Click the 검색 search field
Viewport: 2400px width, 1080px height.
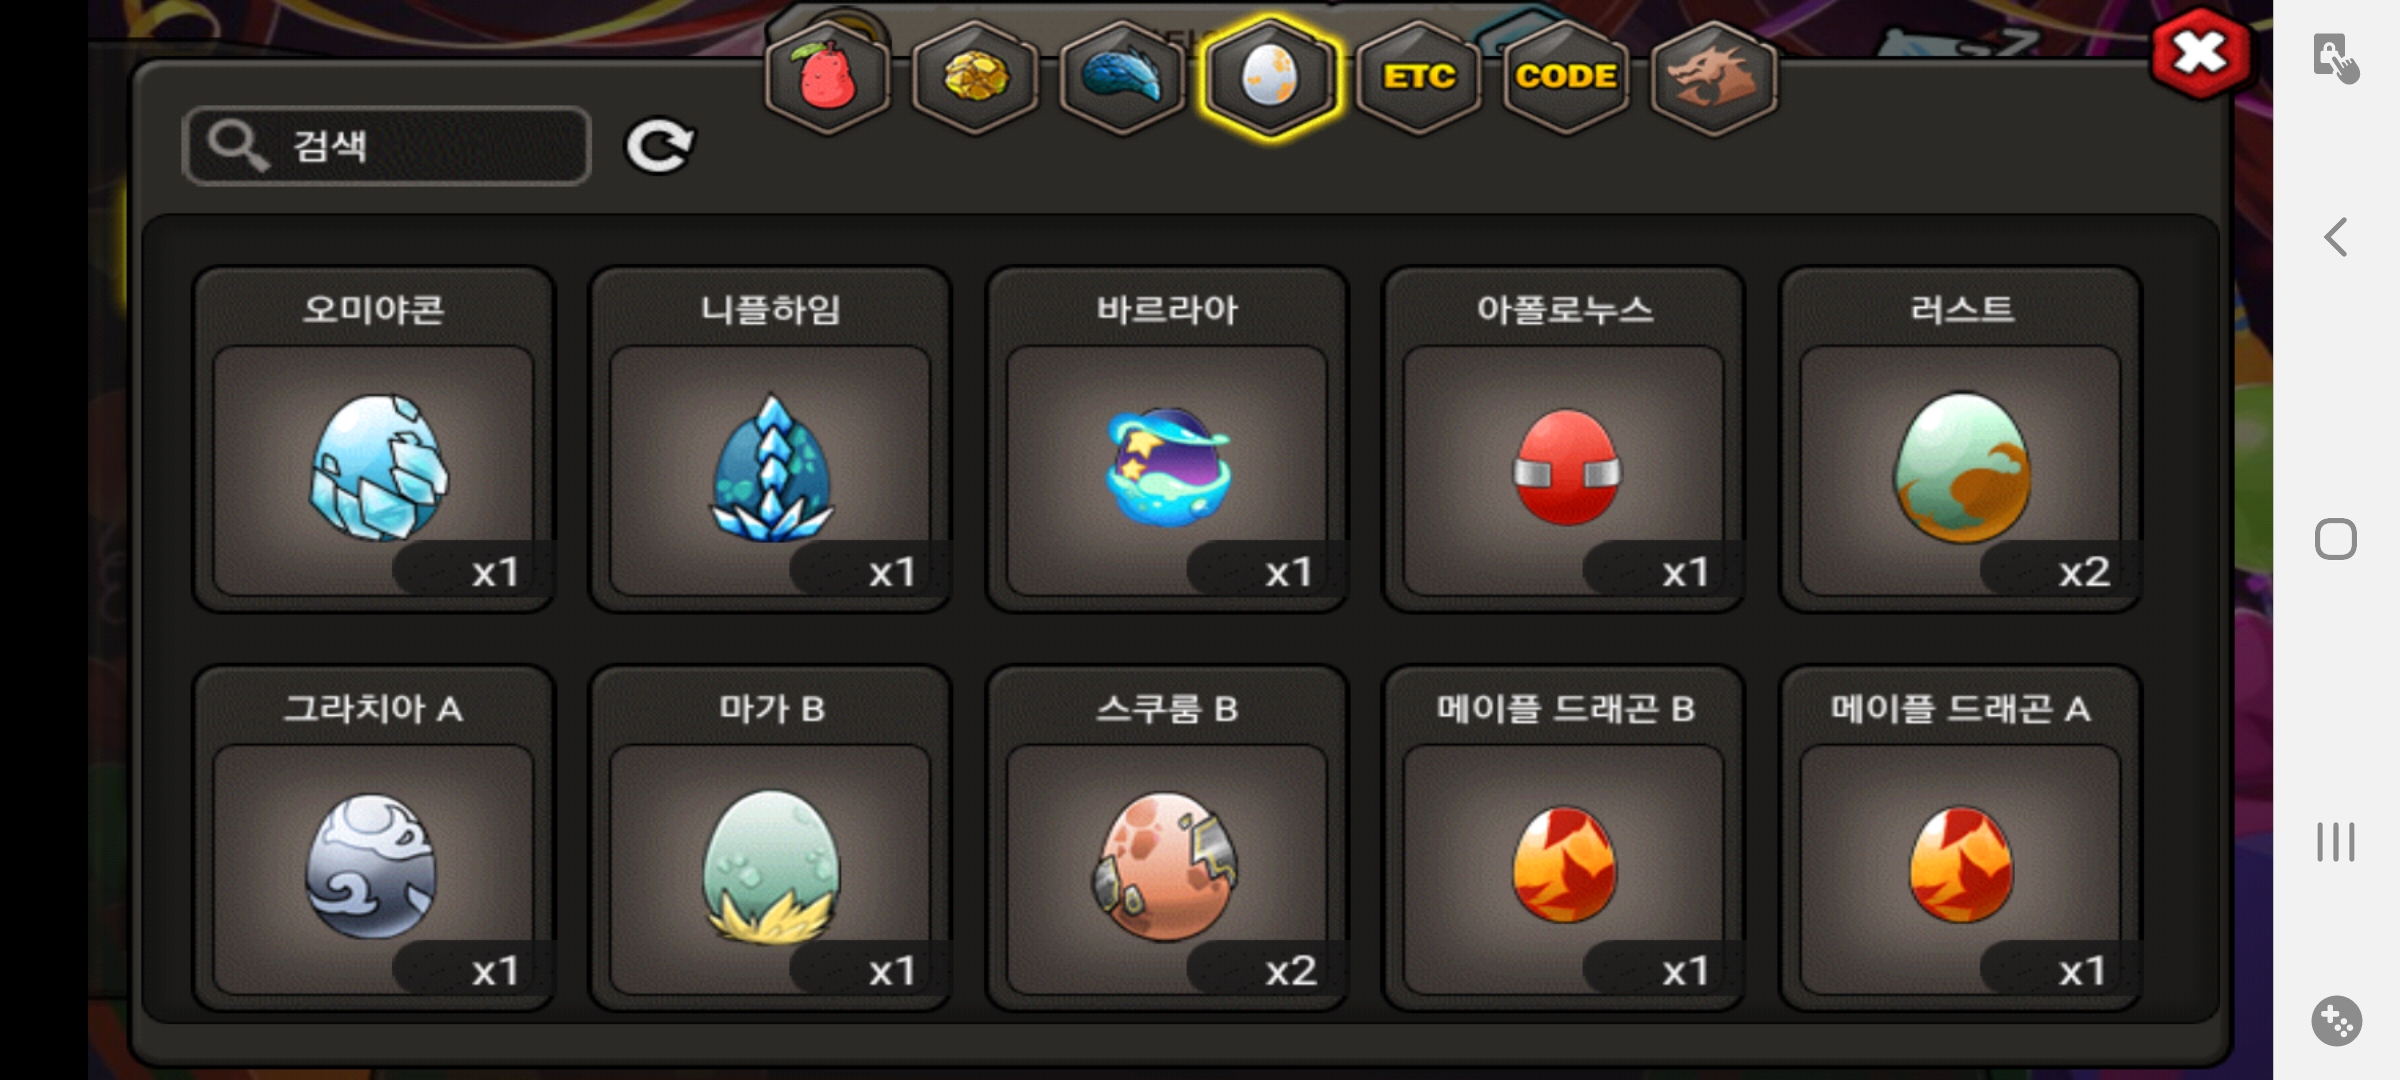pos(387,146)
